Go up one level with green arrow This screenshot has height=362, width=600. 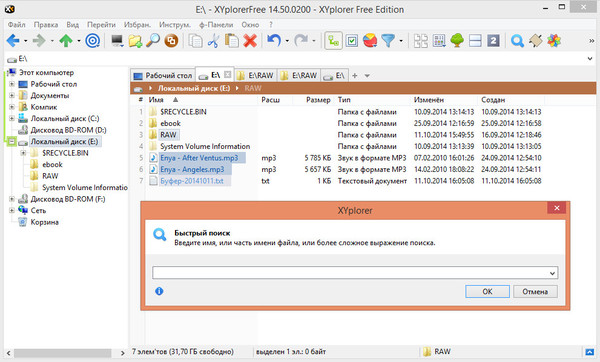(x=66, y=40)
